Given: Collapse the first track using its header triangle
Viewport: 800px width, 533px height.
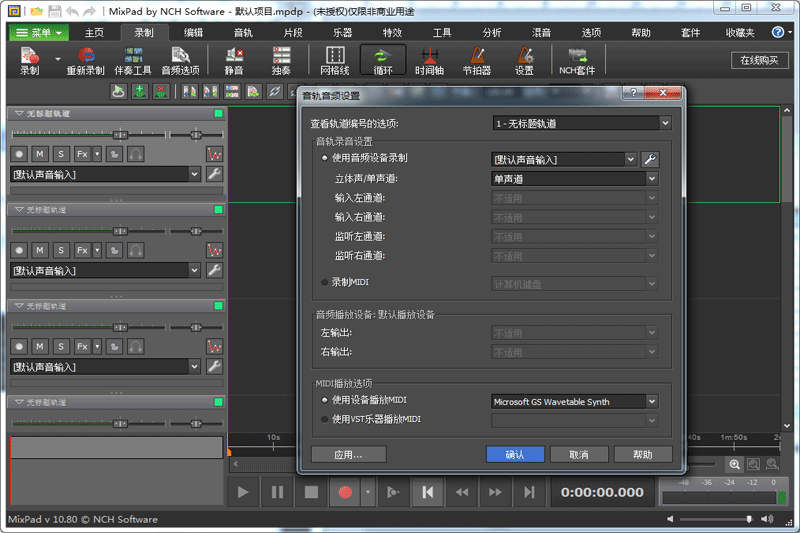Looking at the screenshot, I should pos(19,113).
